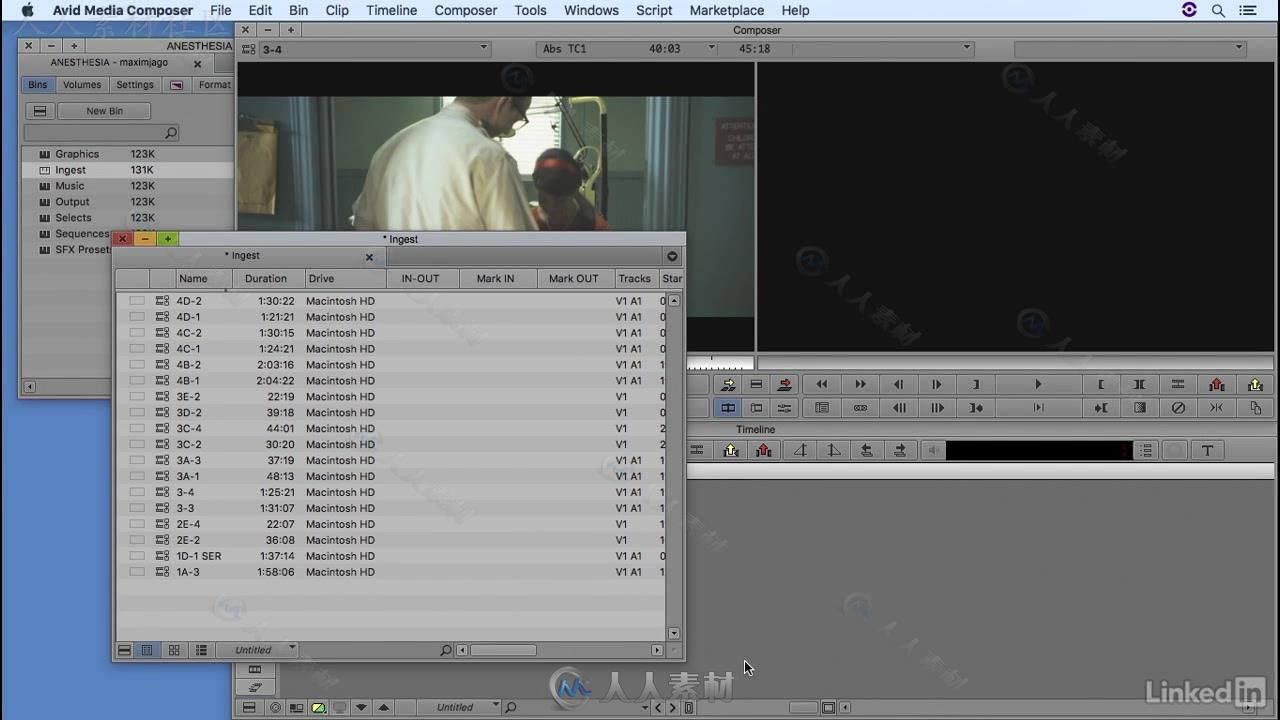The height and width of the screenshot is (720, 1280).
Task: Click Ingest bin search magnifier icon
Action: point(446,650)
